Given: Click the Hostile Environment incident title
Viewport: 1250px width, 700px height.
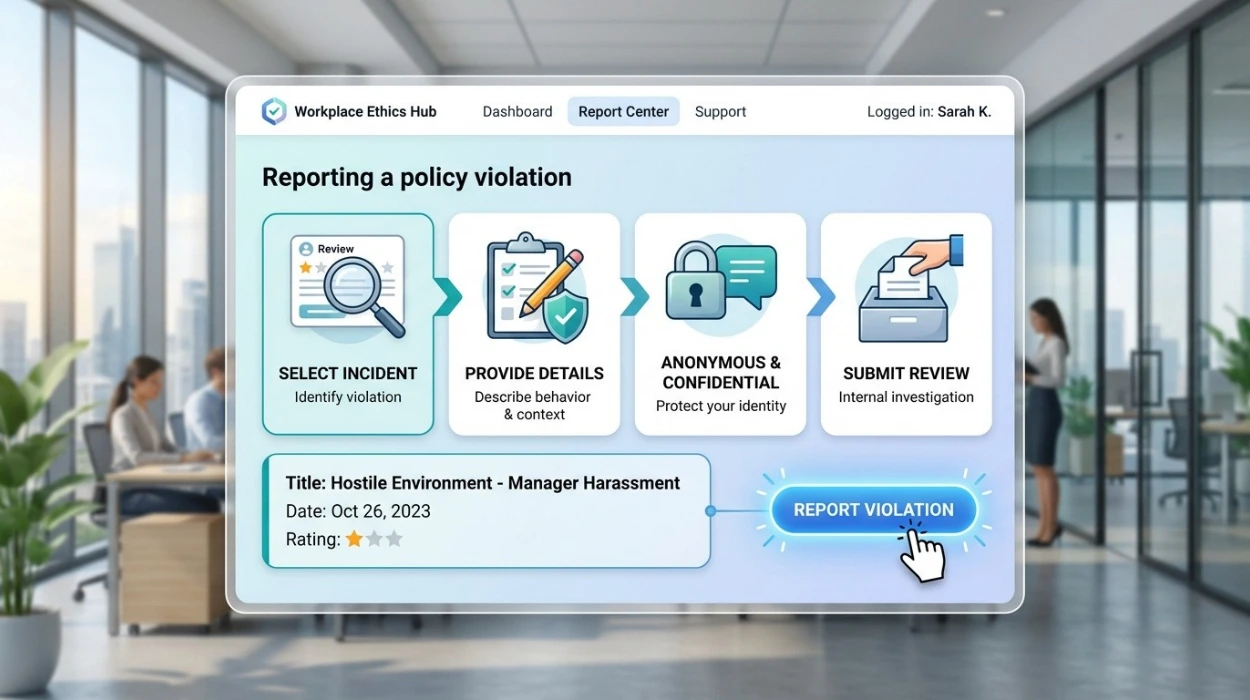Looking at the screenshot, I should click(x=482, y=483).
